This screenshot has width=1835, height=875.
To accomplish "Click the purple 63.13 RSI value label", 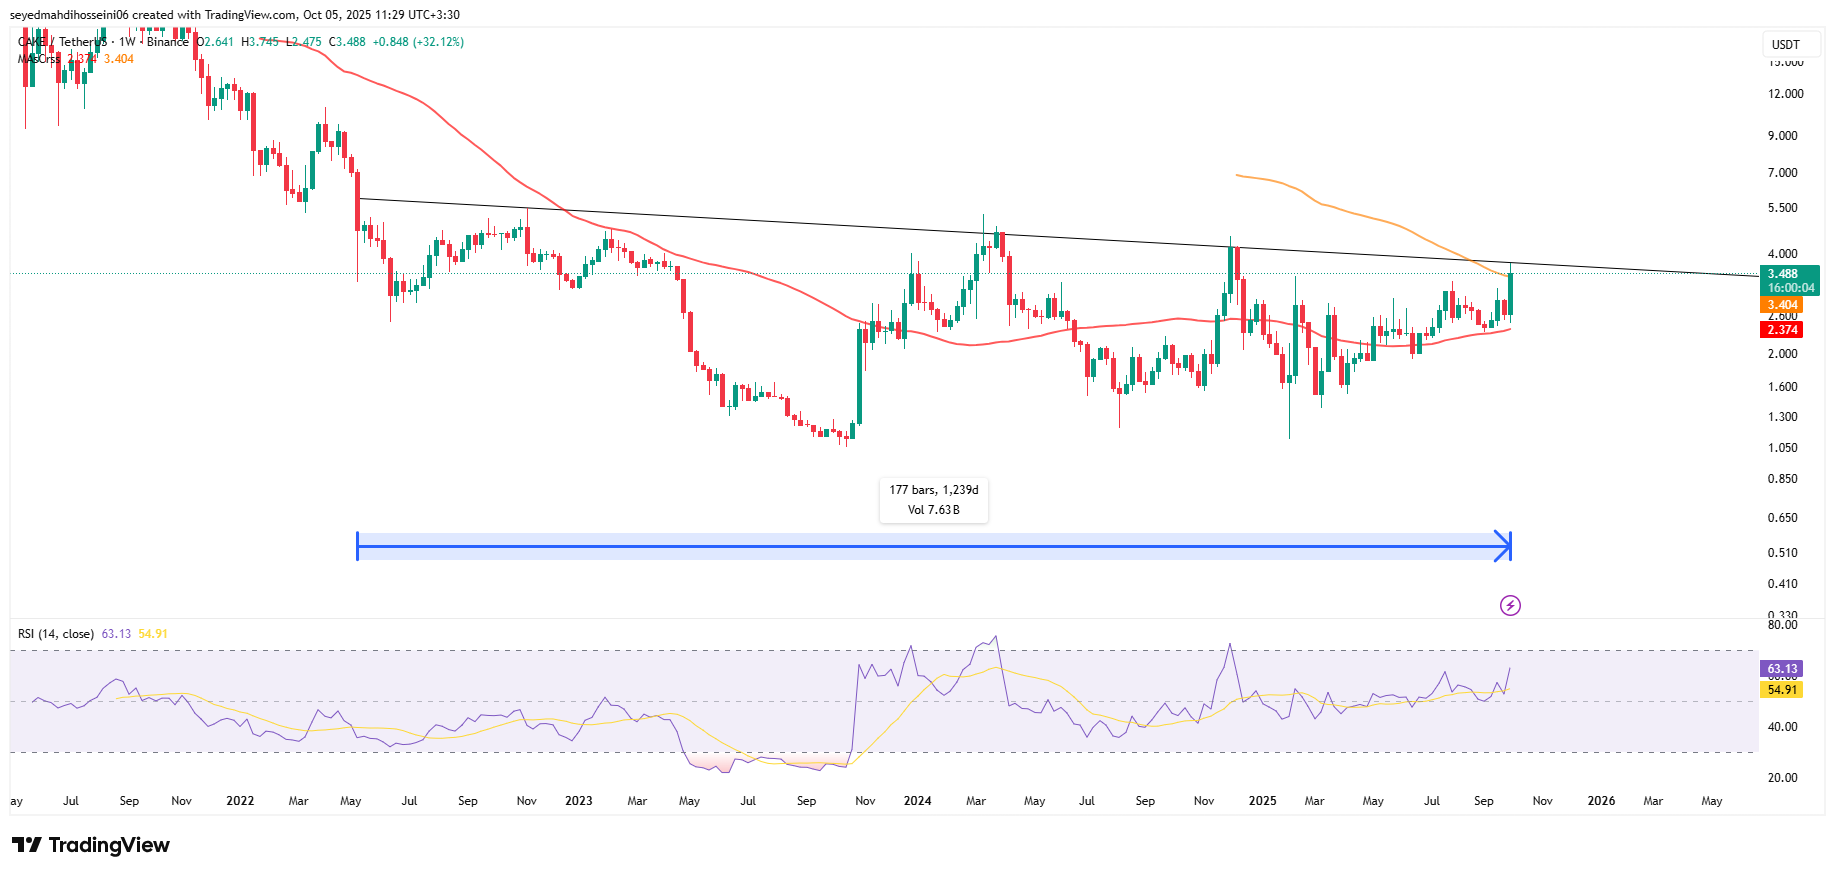I will (x=1782, y=669).
